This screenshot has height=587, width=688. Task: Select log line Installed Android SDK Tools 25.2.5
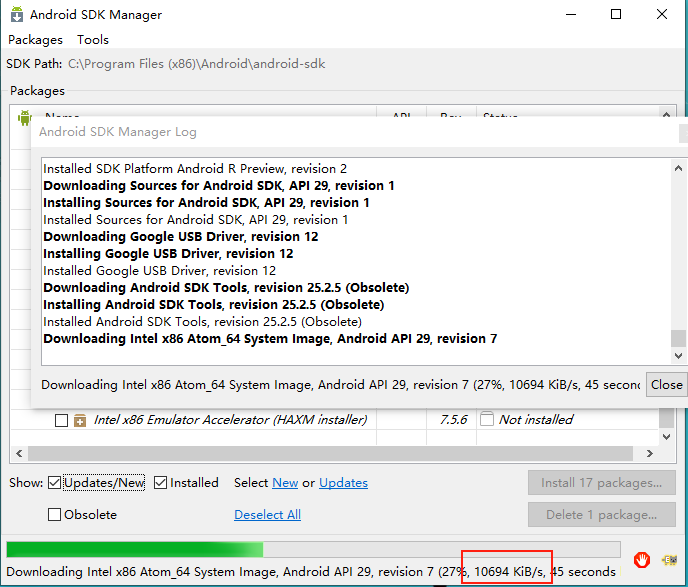point(202,322)
